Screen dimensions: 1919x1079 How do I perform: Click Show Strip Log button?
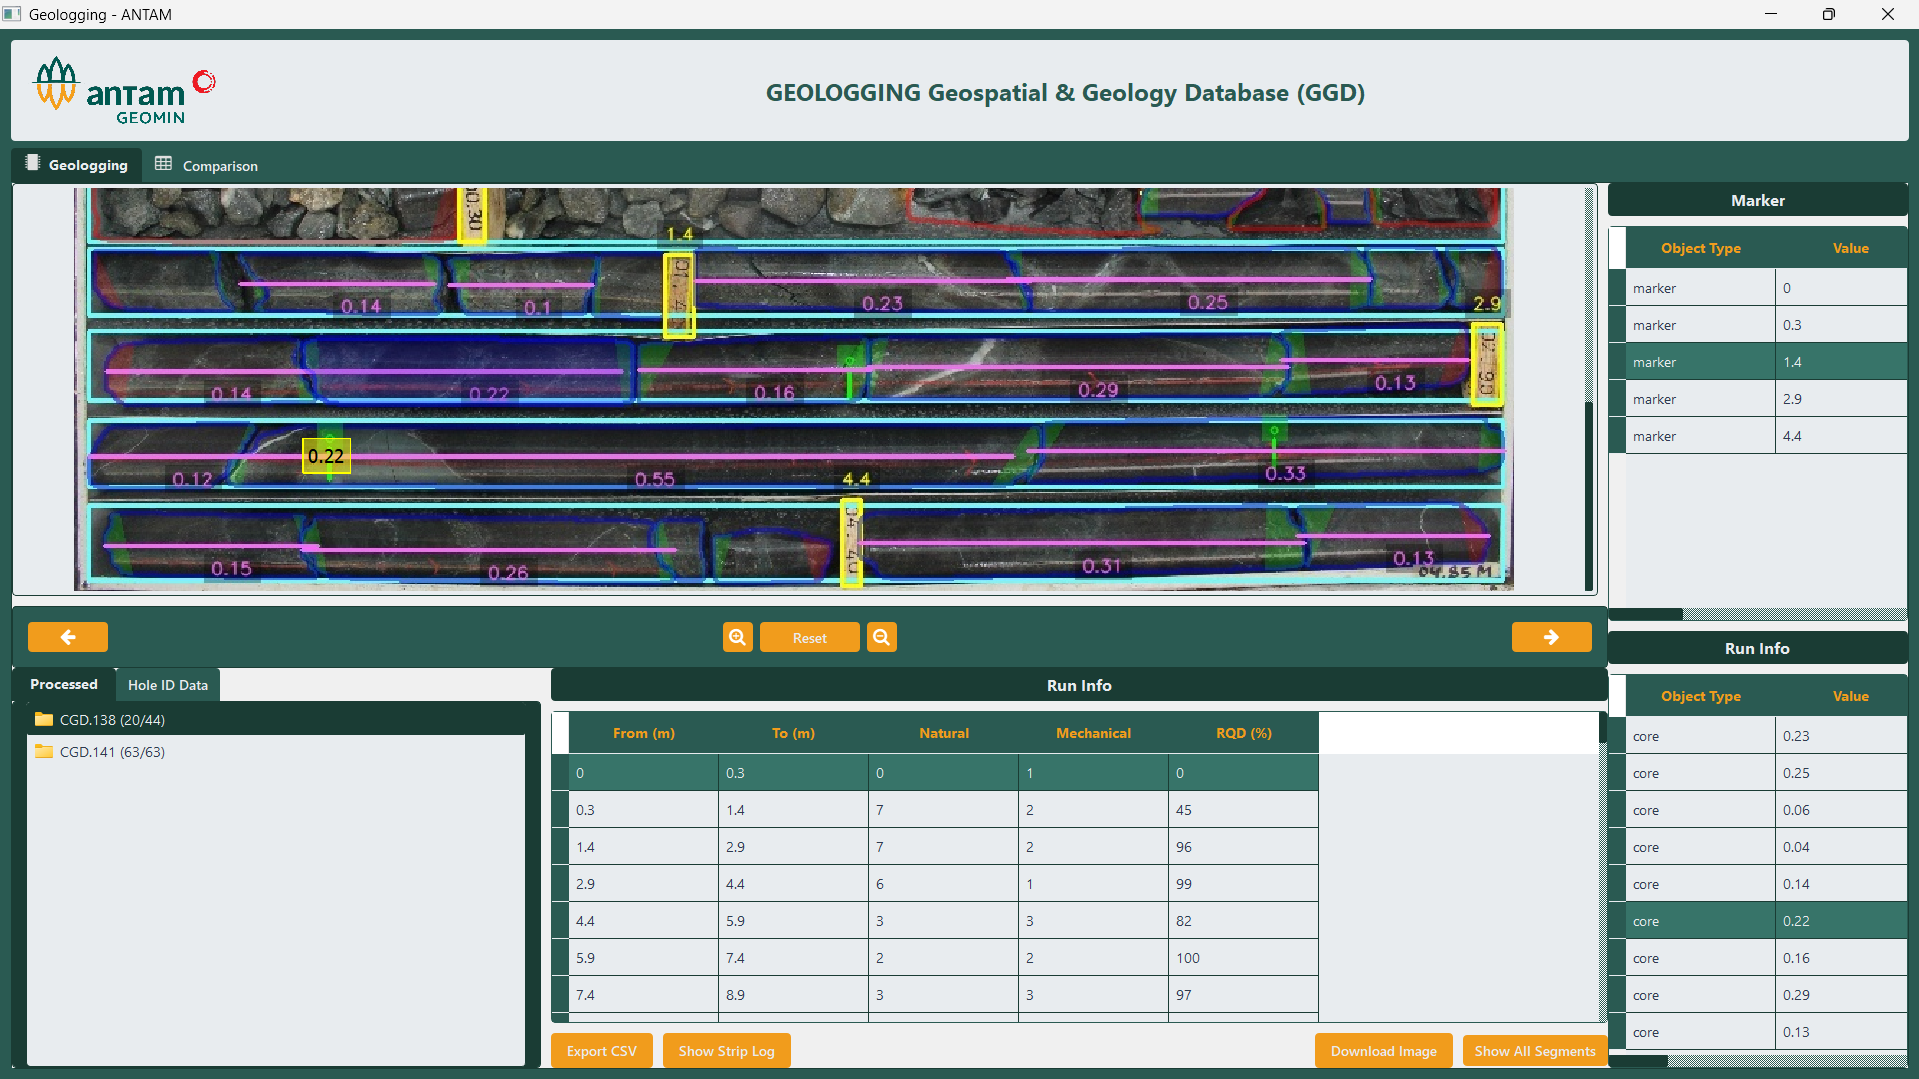[x=726, y=1051]
